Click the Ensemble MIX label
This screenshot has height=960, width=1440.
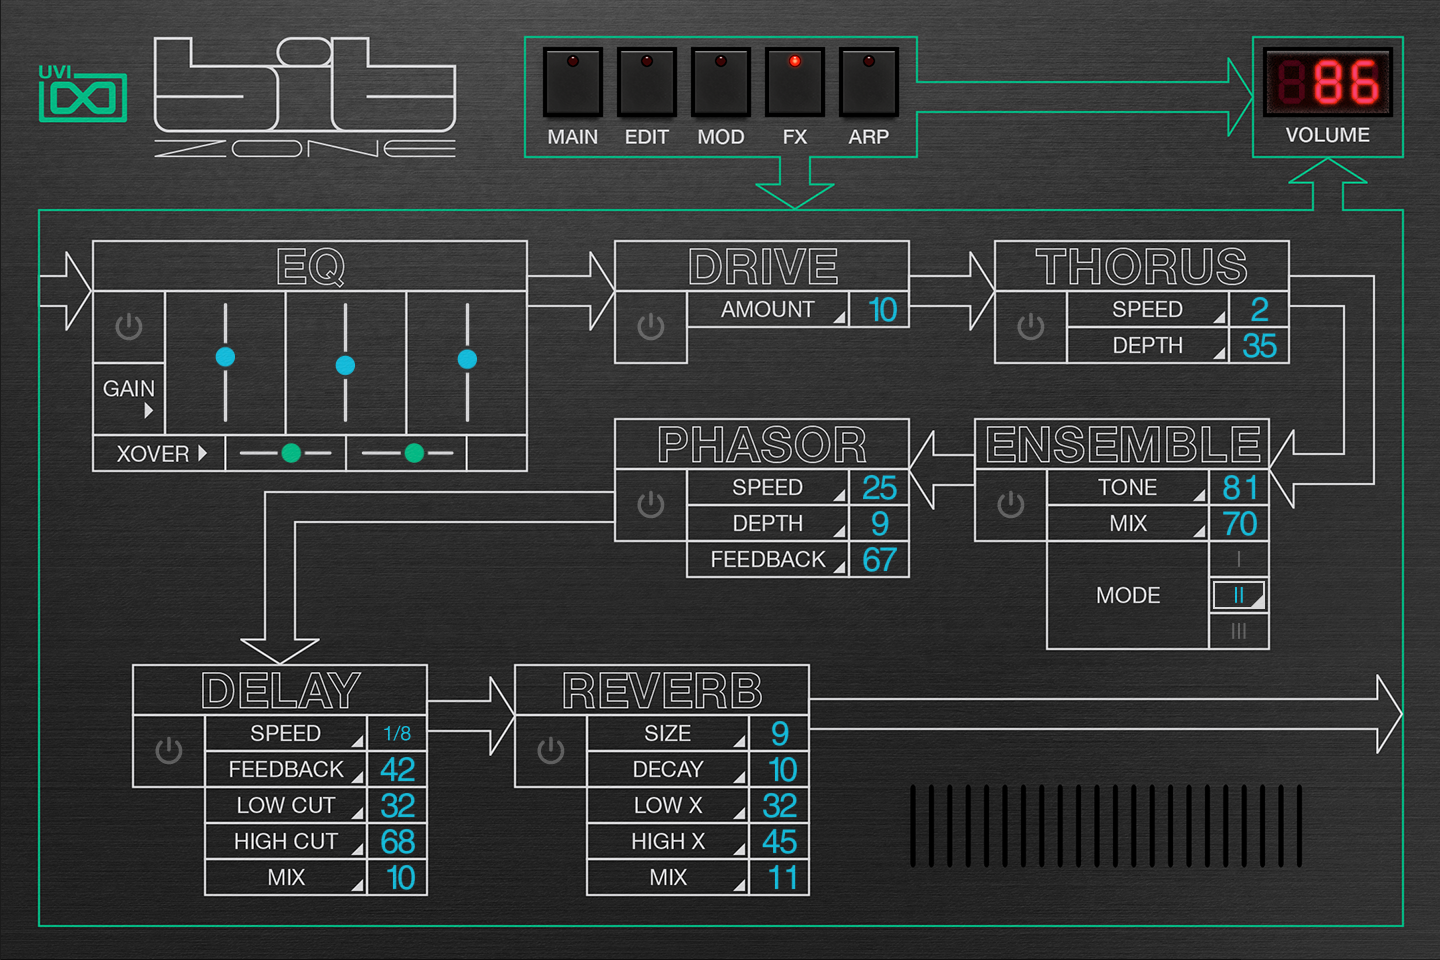pyautogui.click(x=1128, y=524)
